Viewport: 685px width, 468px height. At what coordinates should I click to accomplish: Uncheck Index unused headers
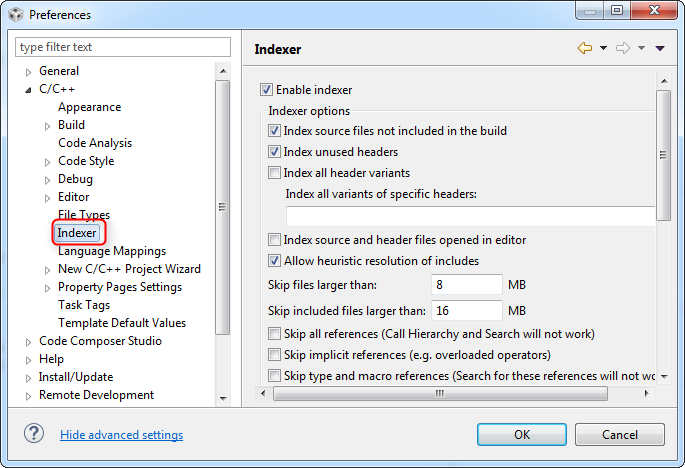[275, 152]
